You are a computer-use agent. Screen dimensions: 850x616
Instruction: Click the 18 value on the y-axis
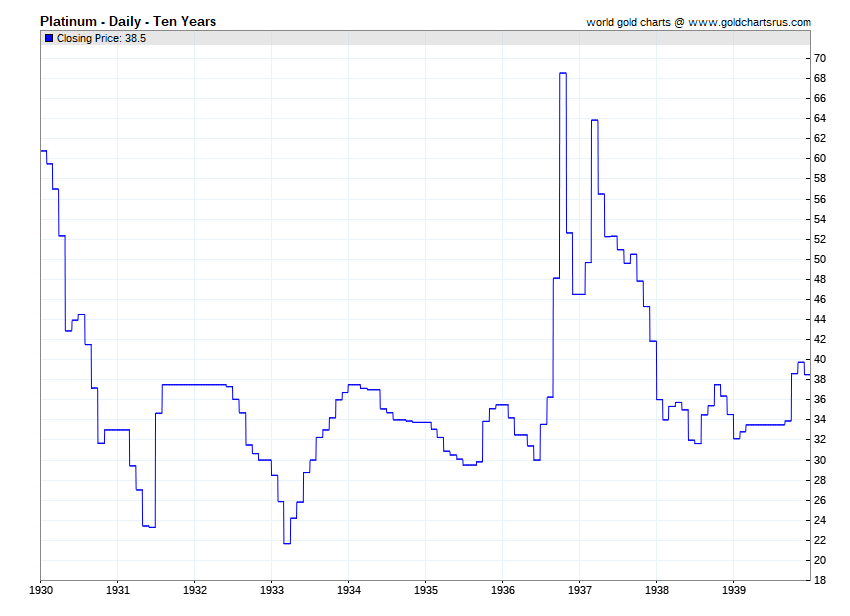(x=819, y=580)
